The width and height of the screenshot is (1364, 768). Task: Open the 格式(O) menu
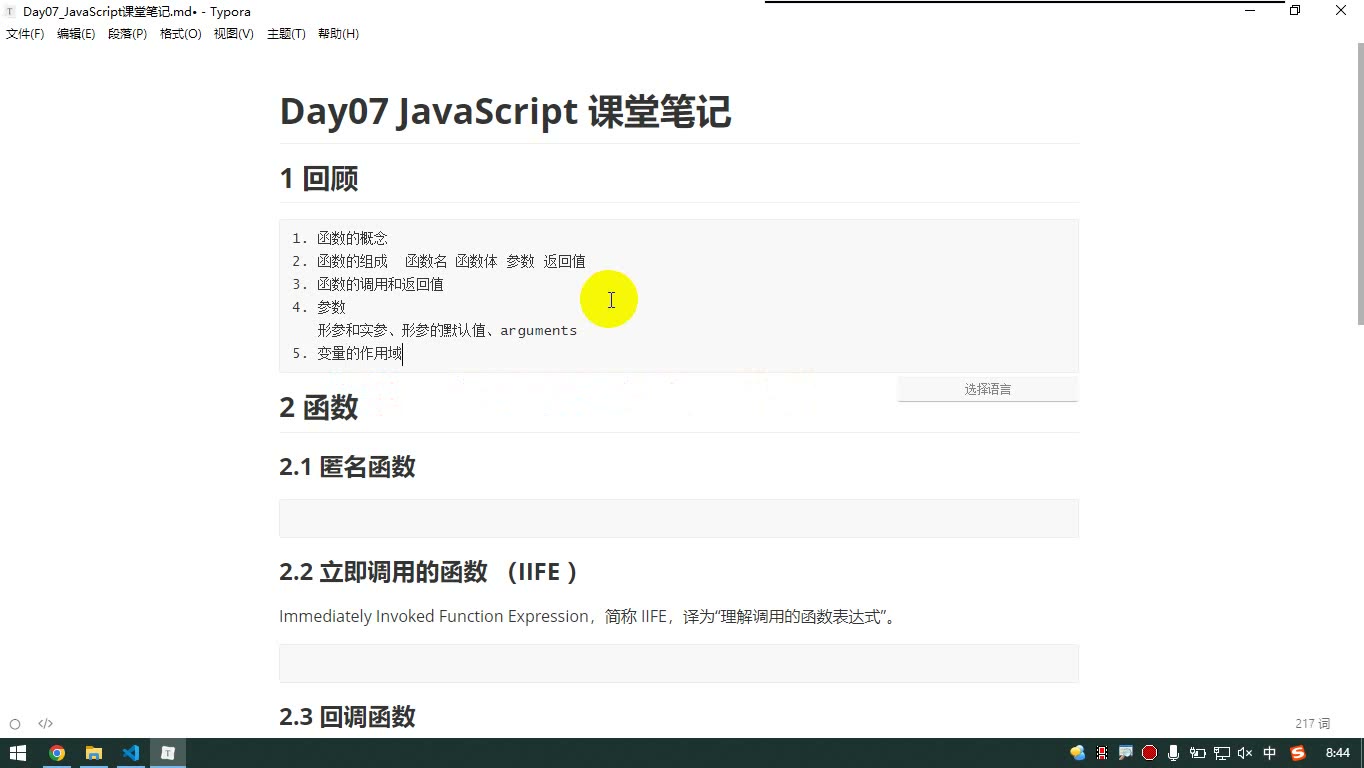(x=181, y=34)
